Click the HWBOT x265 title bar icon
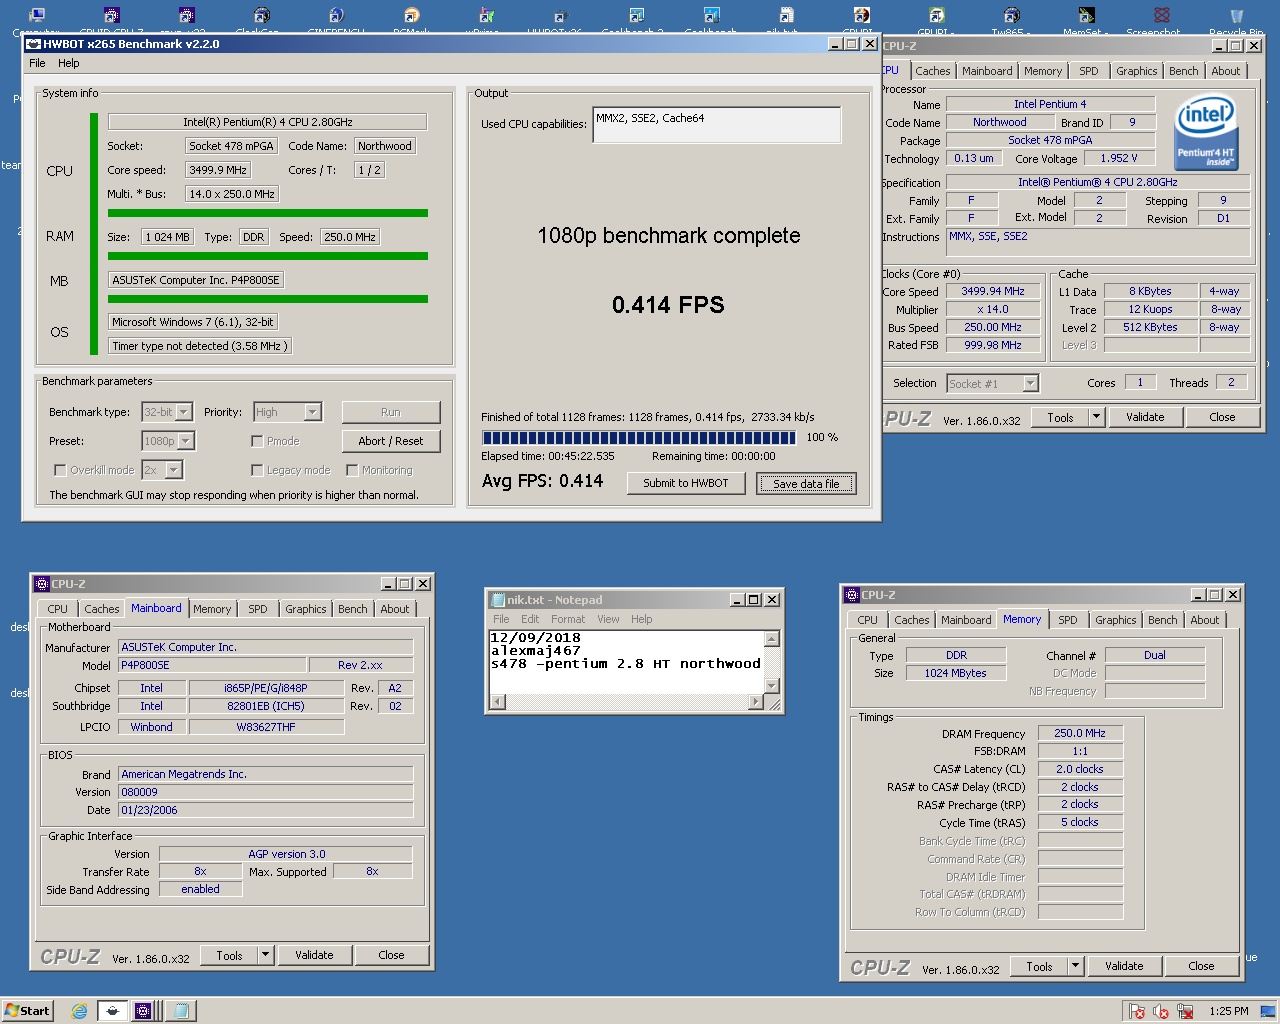The height and width of the screenshot is (1024, 1280). click(x=33, y=44)
